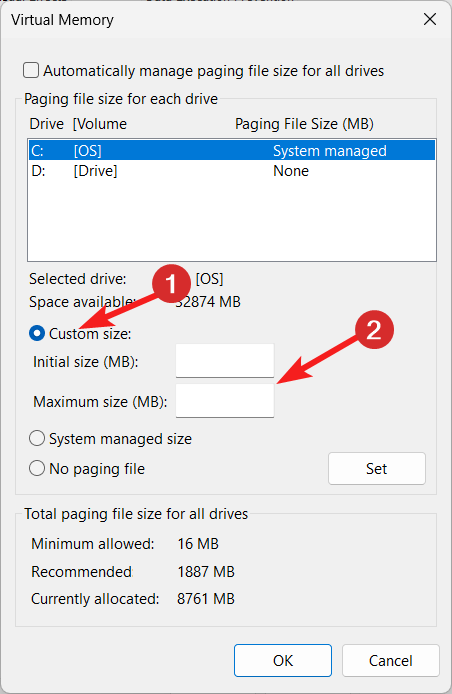Focus the Initial size (MB) field

pos(225,361)
